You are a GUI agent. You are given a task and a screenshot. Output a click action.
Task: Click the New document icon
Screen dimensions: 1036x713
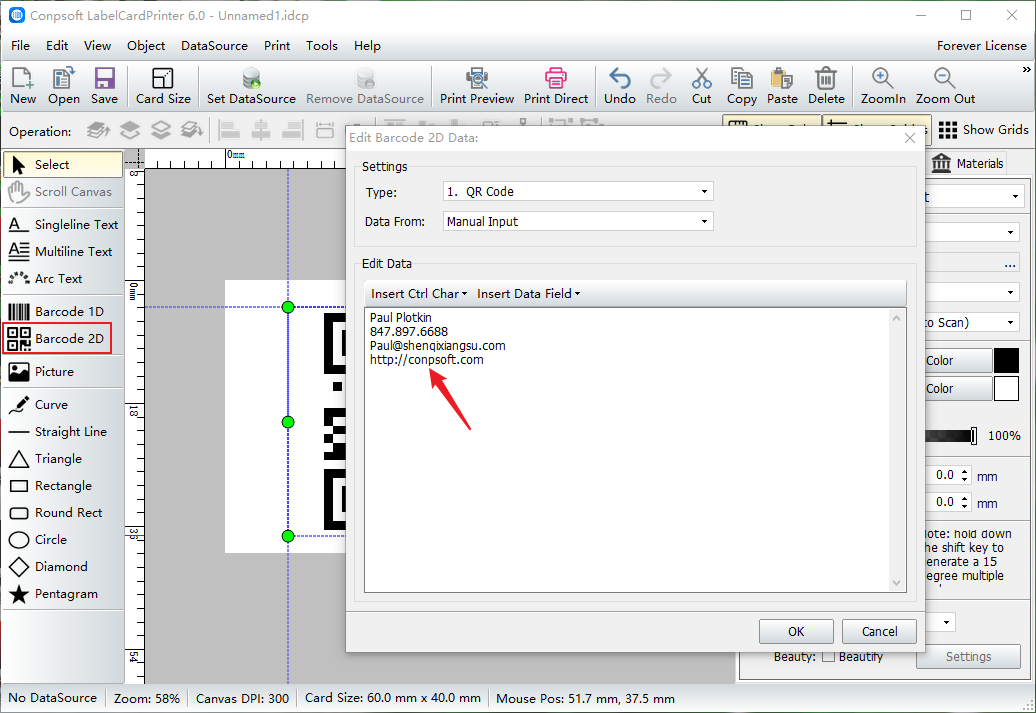click(22, 86)
